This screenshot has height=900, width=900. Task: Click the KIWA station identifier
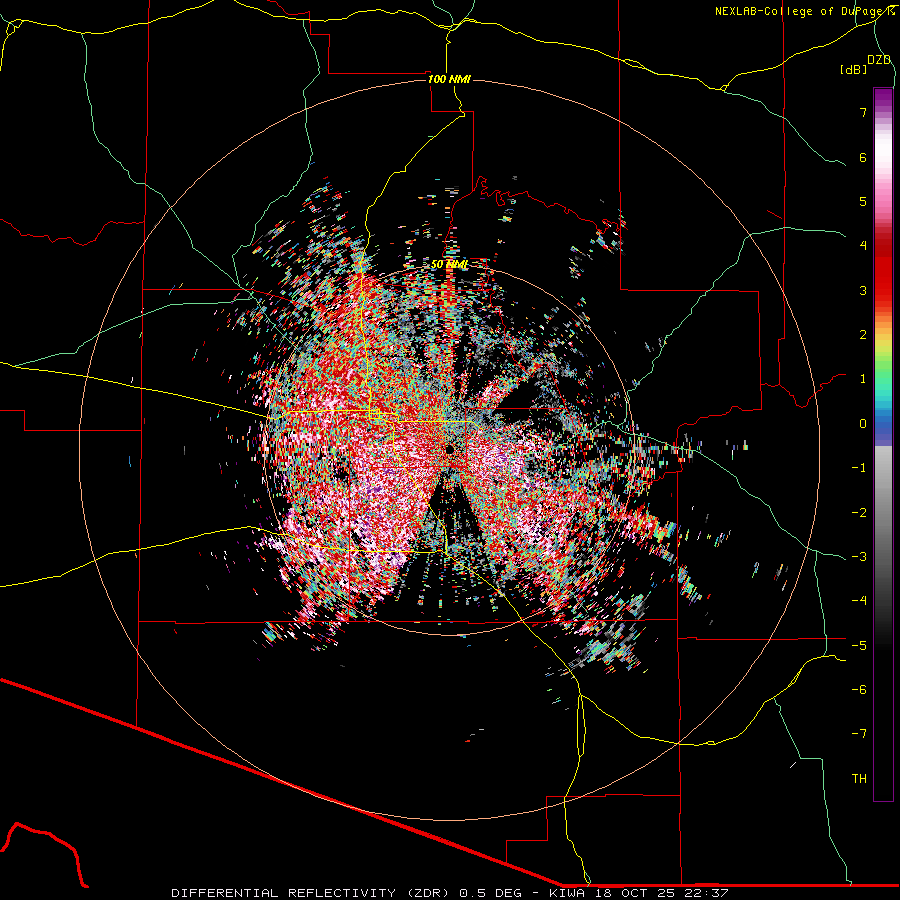[567, 893]
